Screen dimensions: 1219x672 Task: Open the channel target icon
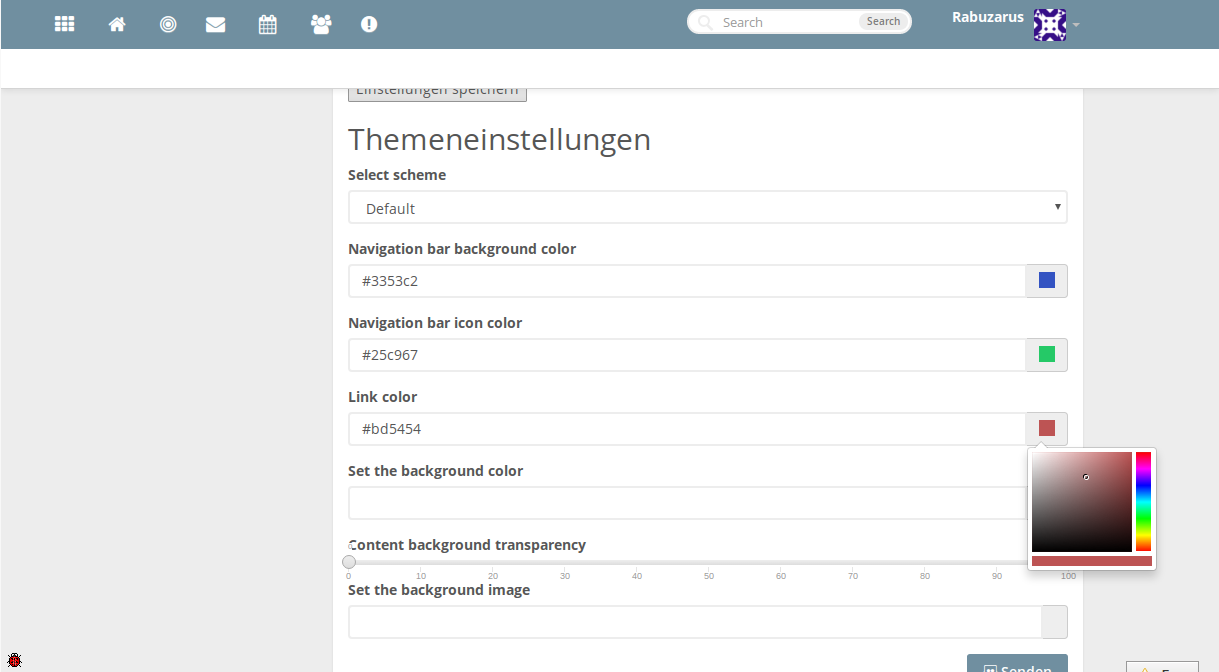[x=168, y=24]
